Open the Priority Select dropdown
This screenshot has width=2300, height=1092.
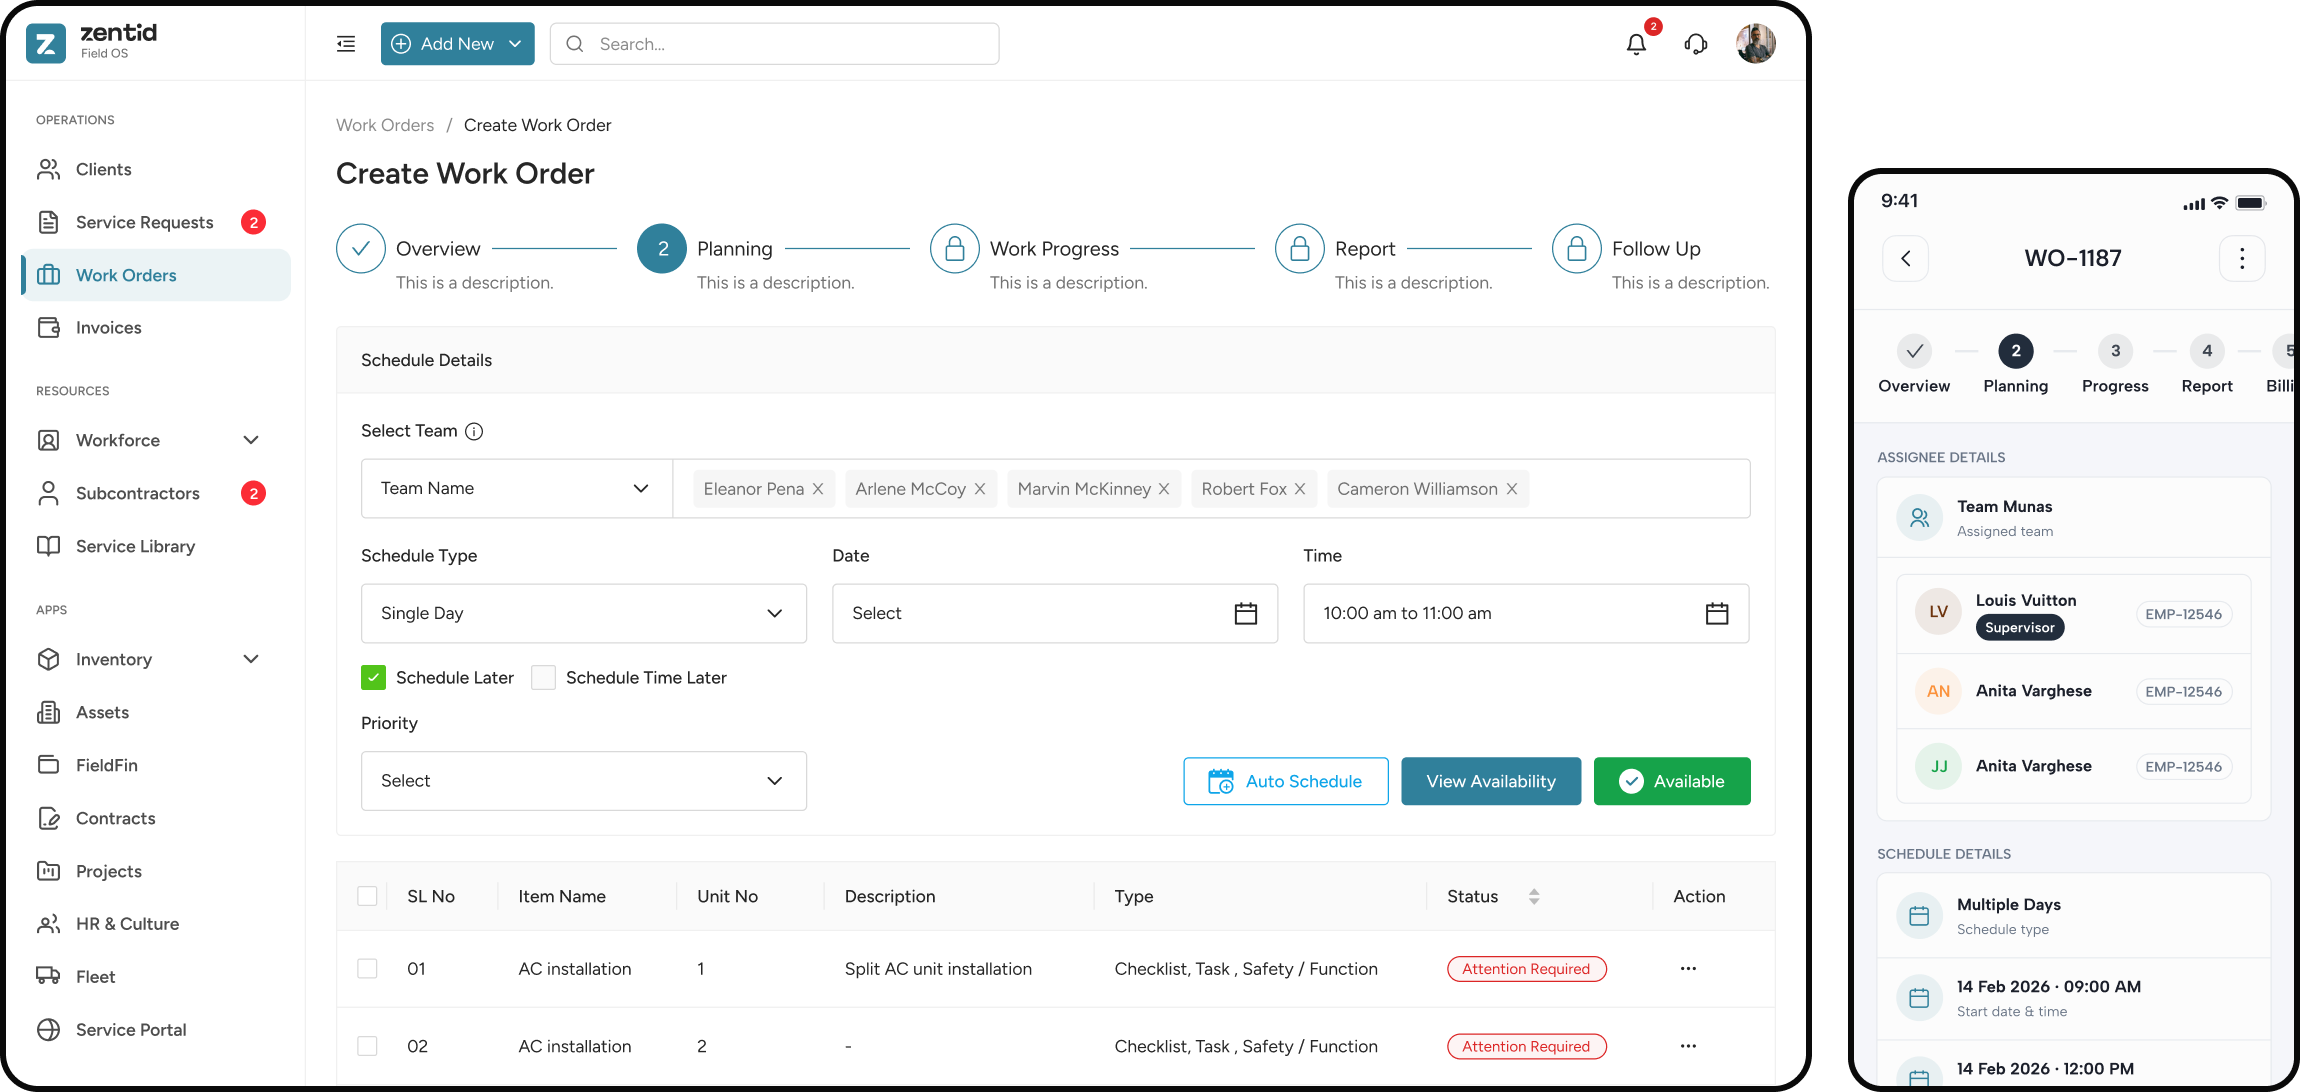[x=583, y=781]
